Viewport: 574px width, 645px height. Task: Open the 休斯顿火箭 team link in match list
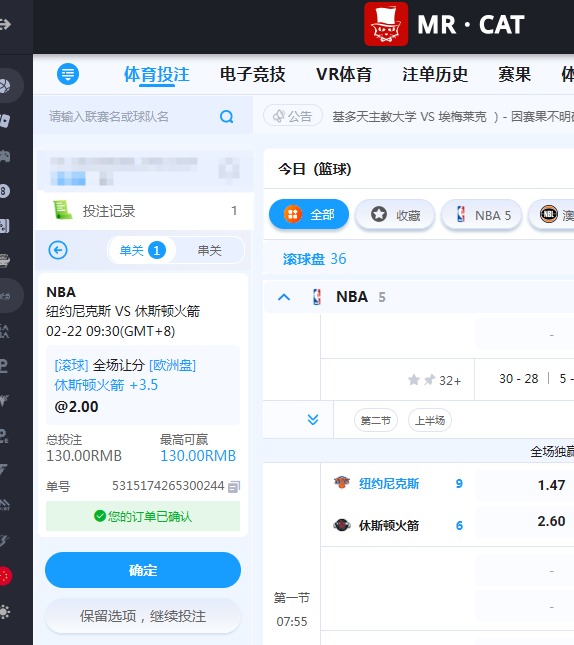tap(389, 525)
